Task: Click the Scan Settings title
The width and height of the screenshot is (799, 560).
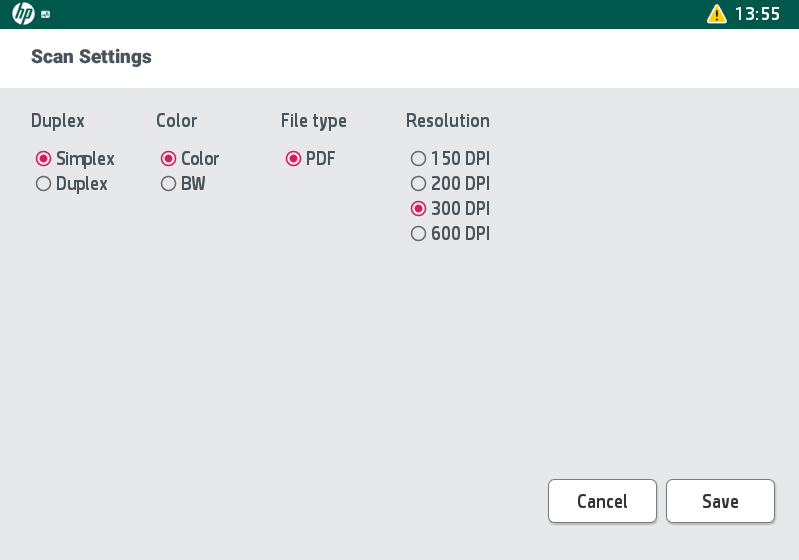Action: (x=91, y=57)
